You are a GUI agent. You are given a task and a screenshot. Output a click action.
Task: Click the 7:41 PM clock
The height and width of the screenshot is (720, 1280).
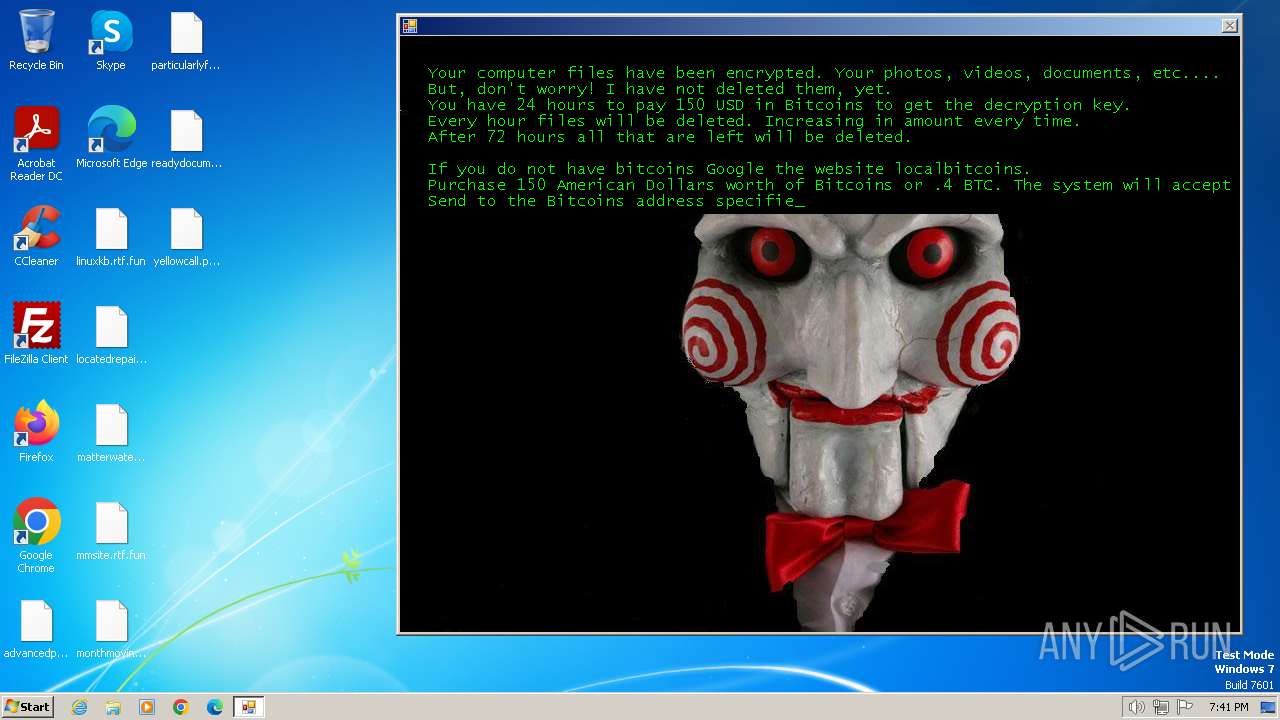pyautogui.click(x=1228, y=707)
